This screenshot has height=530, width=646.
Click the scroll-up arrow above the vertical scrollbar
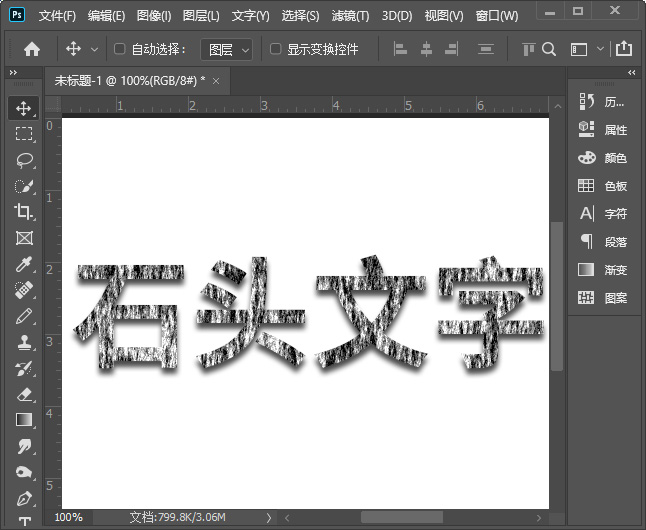point(557,106)
